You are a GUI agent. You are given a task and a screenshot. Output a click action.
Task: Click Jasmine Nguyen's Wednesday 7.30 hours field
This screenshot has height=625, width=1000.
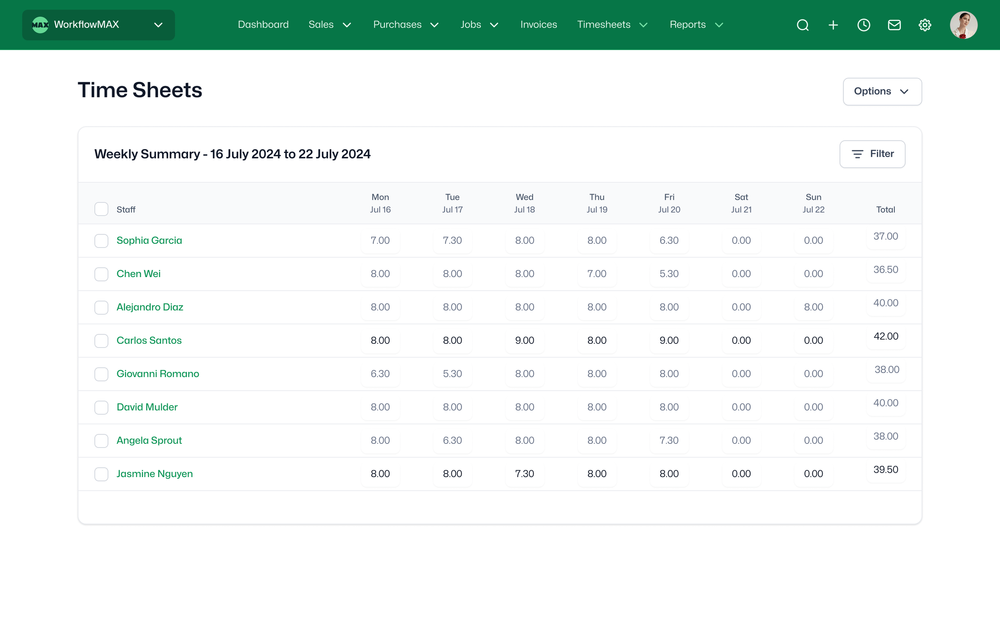point(525,474)
